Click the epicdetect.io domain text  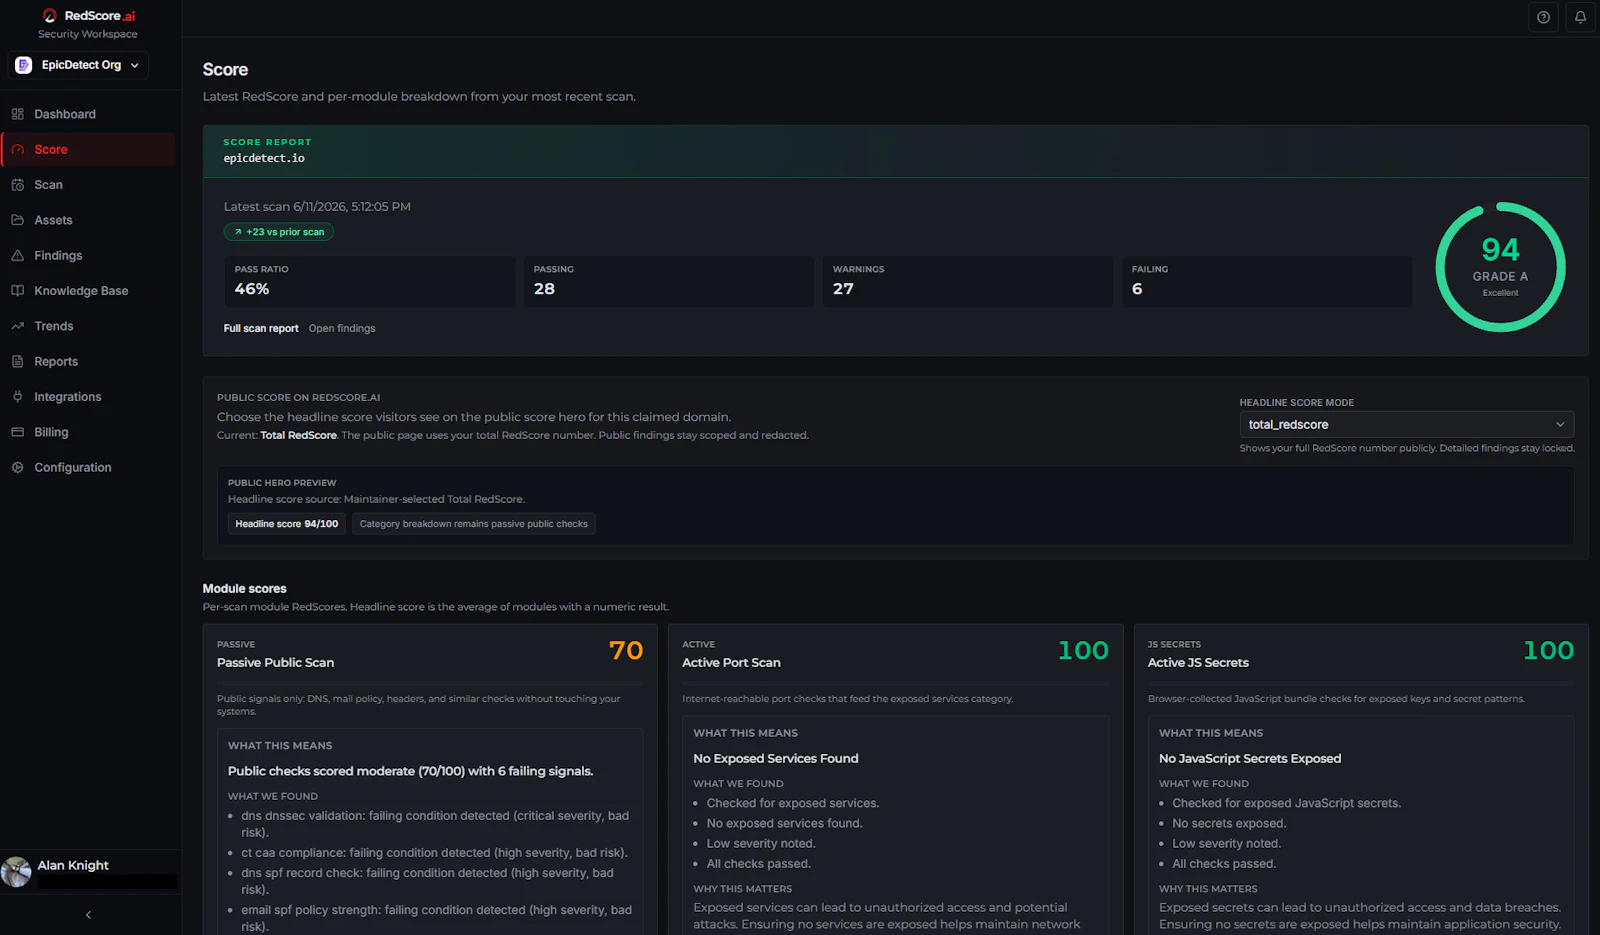264,158
